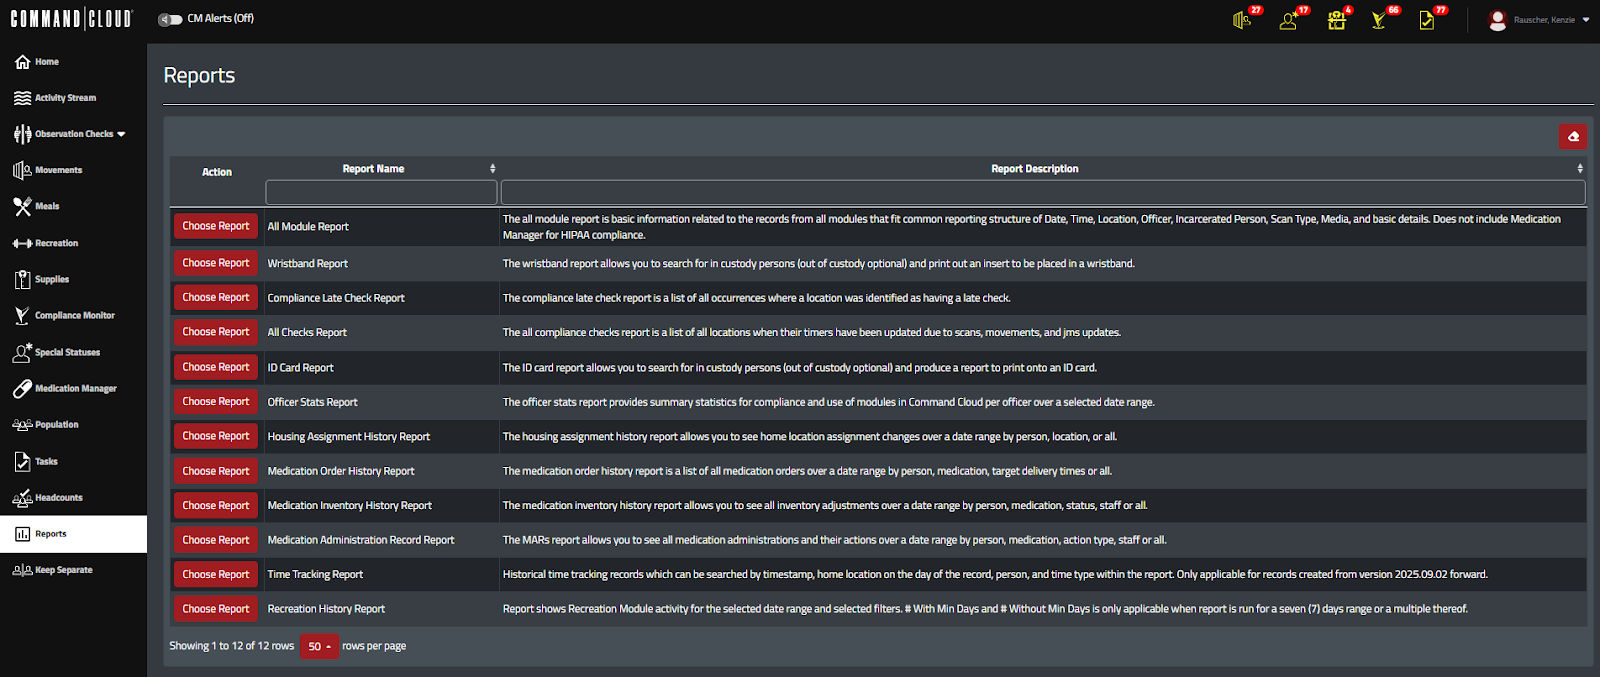
Task: Expand the Observation Checks submenu arrow
Action: point(121,134)
